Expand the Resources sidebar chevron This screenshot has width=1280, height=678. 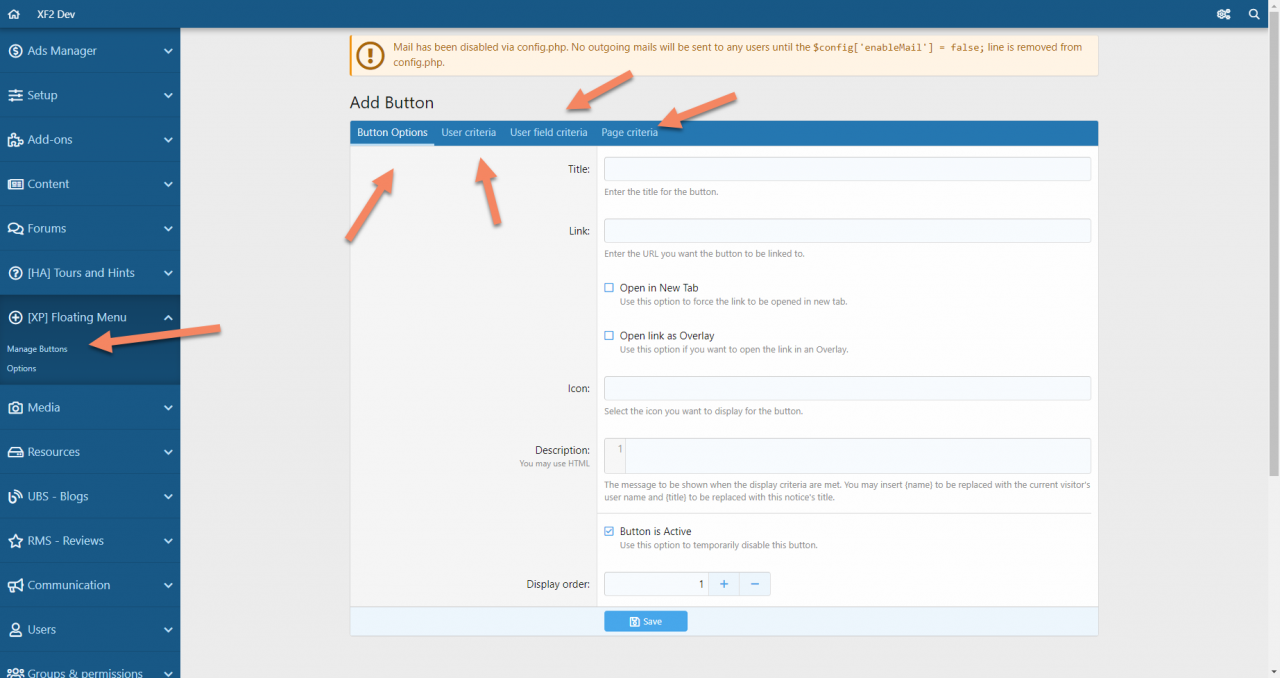click(x=168, y=452)
